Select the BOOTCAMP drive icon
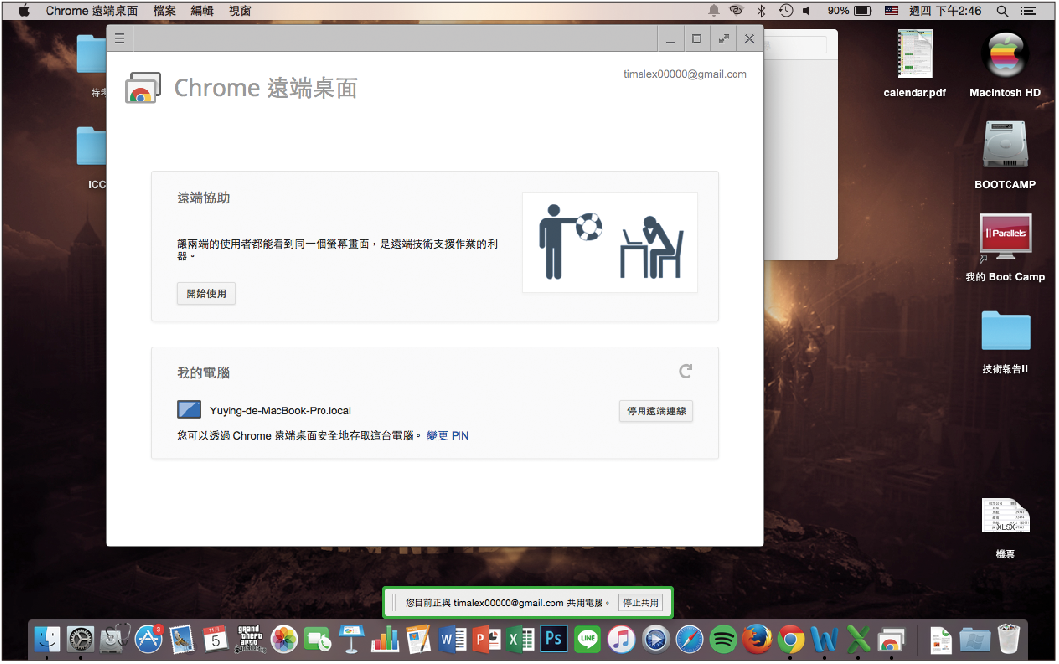 point(1005,155)
